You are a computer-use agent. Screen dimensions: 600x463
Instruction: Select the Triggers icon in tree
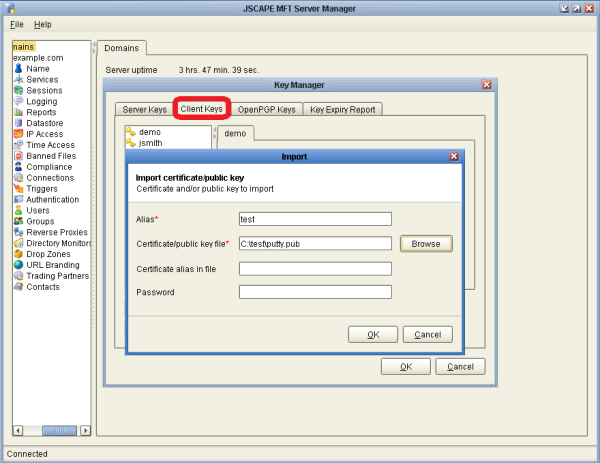(x=18, y=188)
